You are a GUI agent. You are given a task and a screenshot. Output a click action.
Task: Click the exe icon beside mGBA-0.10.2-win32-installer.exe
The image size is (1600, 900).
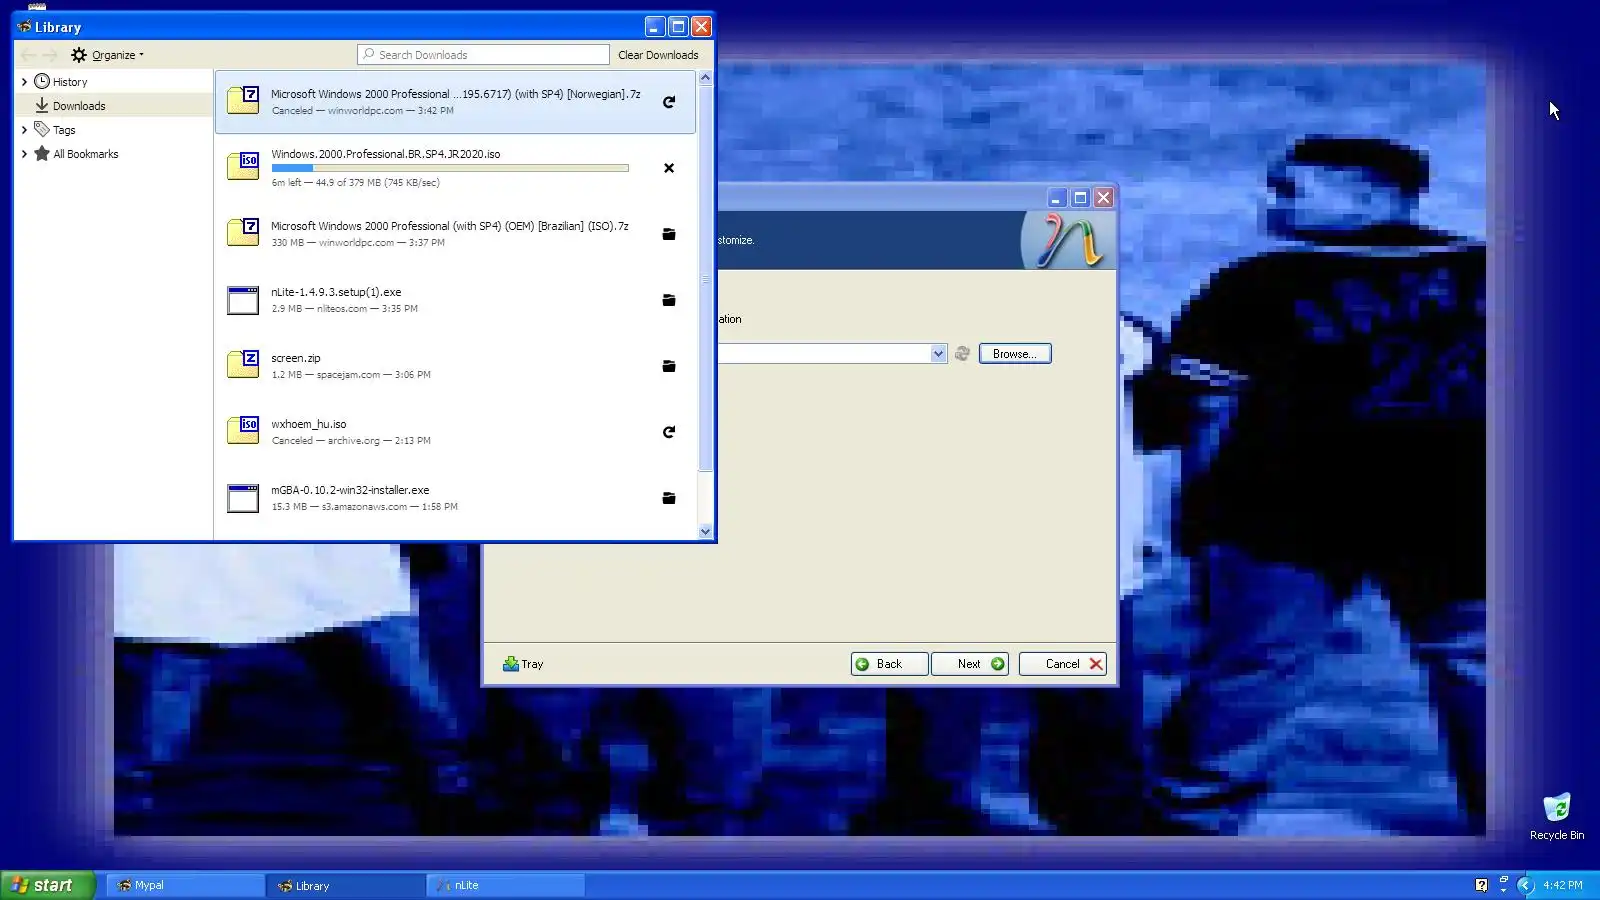(243, 498)
